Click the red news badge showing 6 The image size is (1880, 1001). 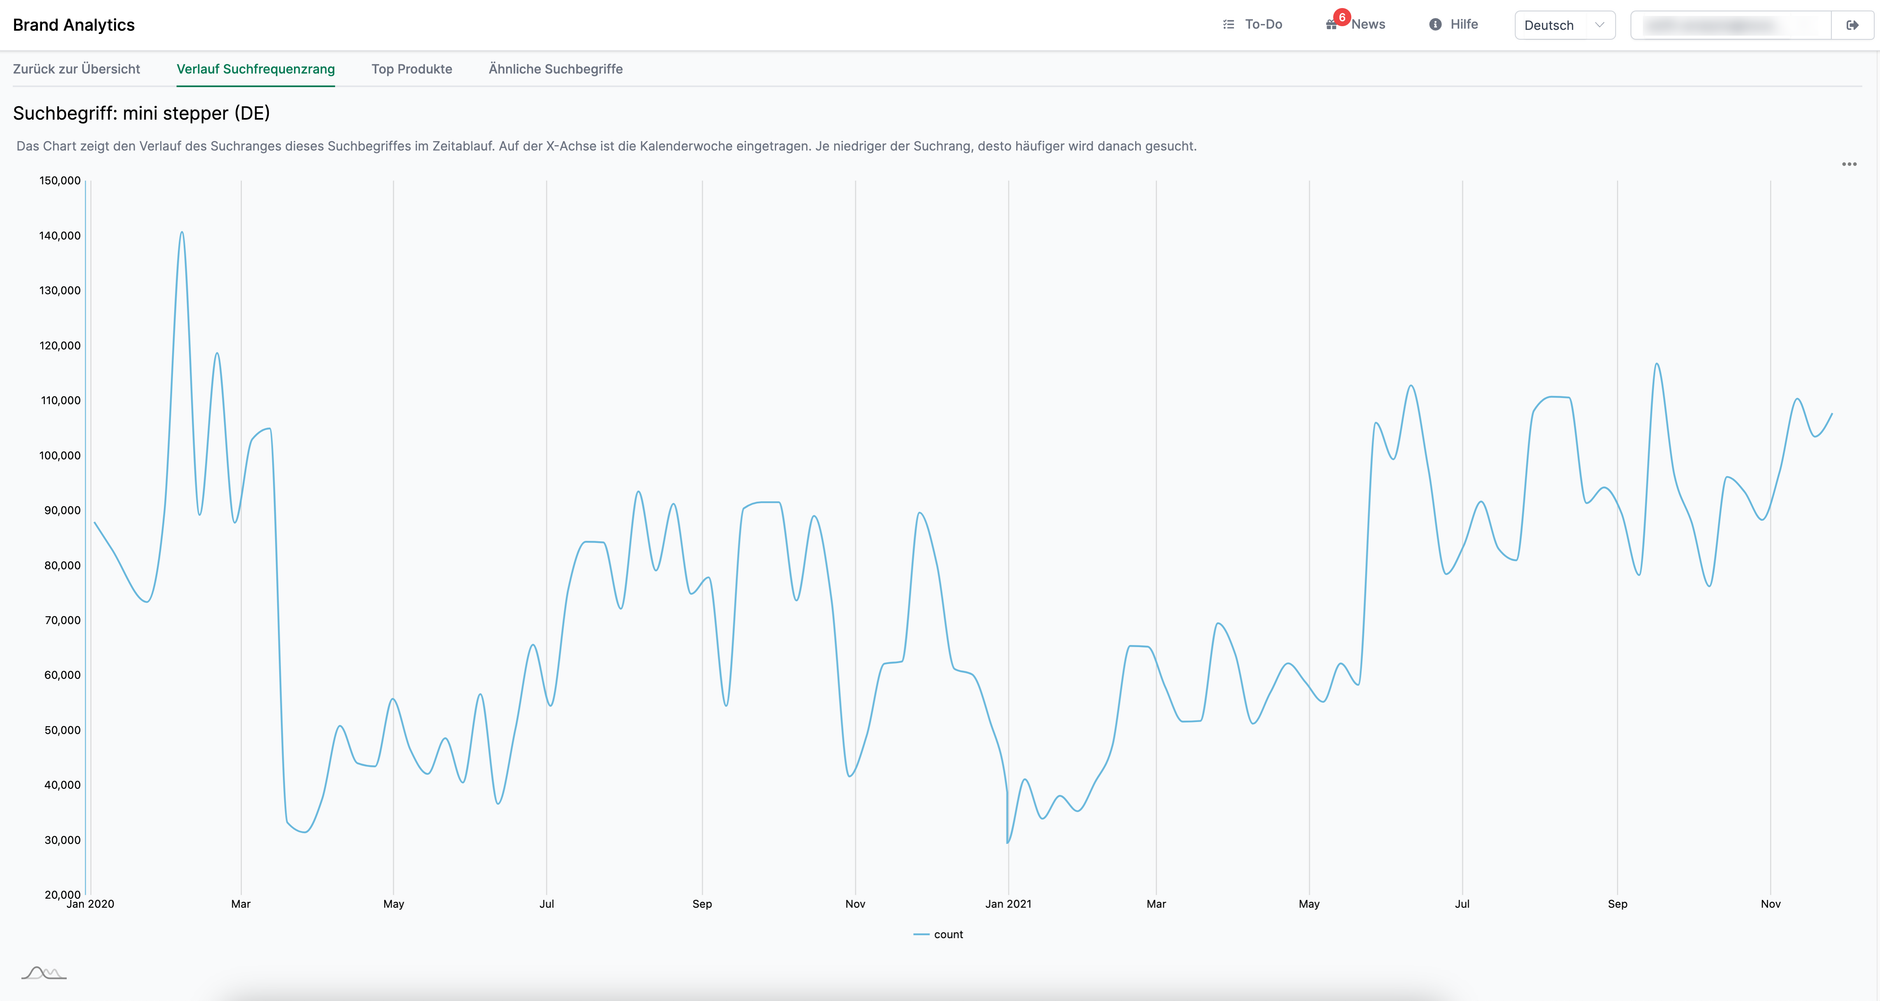(1342, 17)
